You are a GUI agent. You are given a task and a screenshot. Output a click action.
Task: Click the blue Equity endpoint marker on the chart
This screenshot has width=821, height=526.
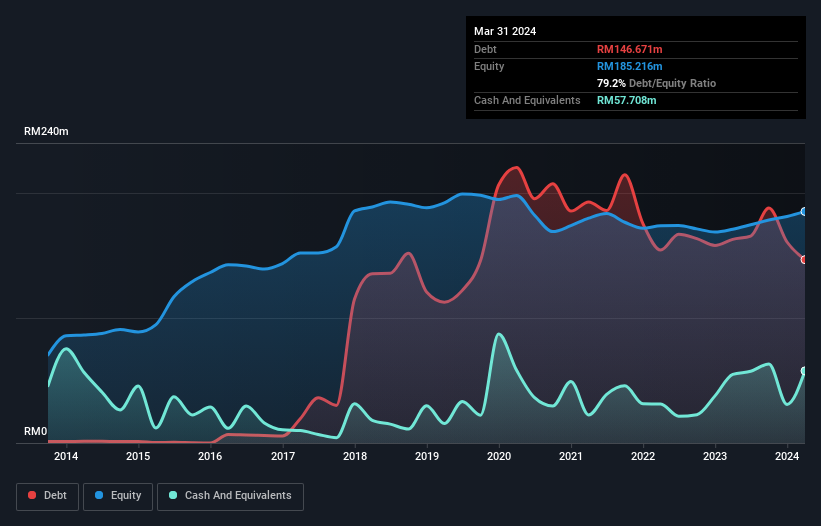pyautogui.click(x=804, y=212)
